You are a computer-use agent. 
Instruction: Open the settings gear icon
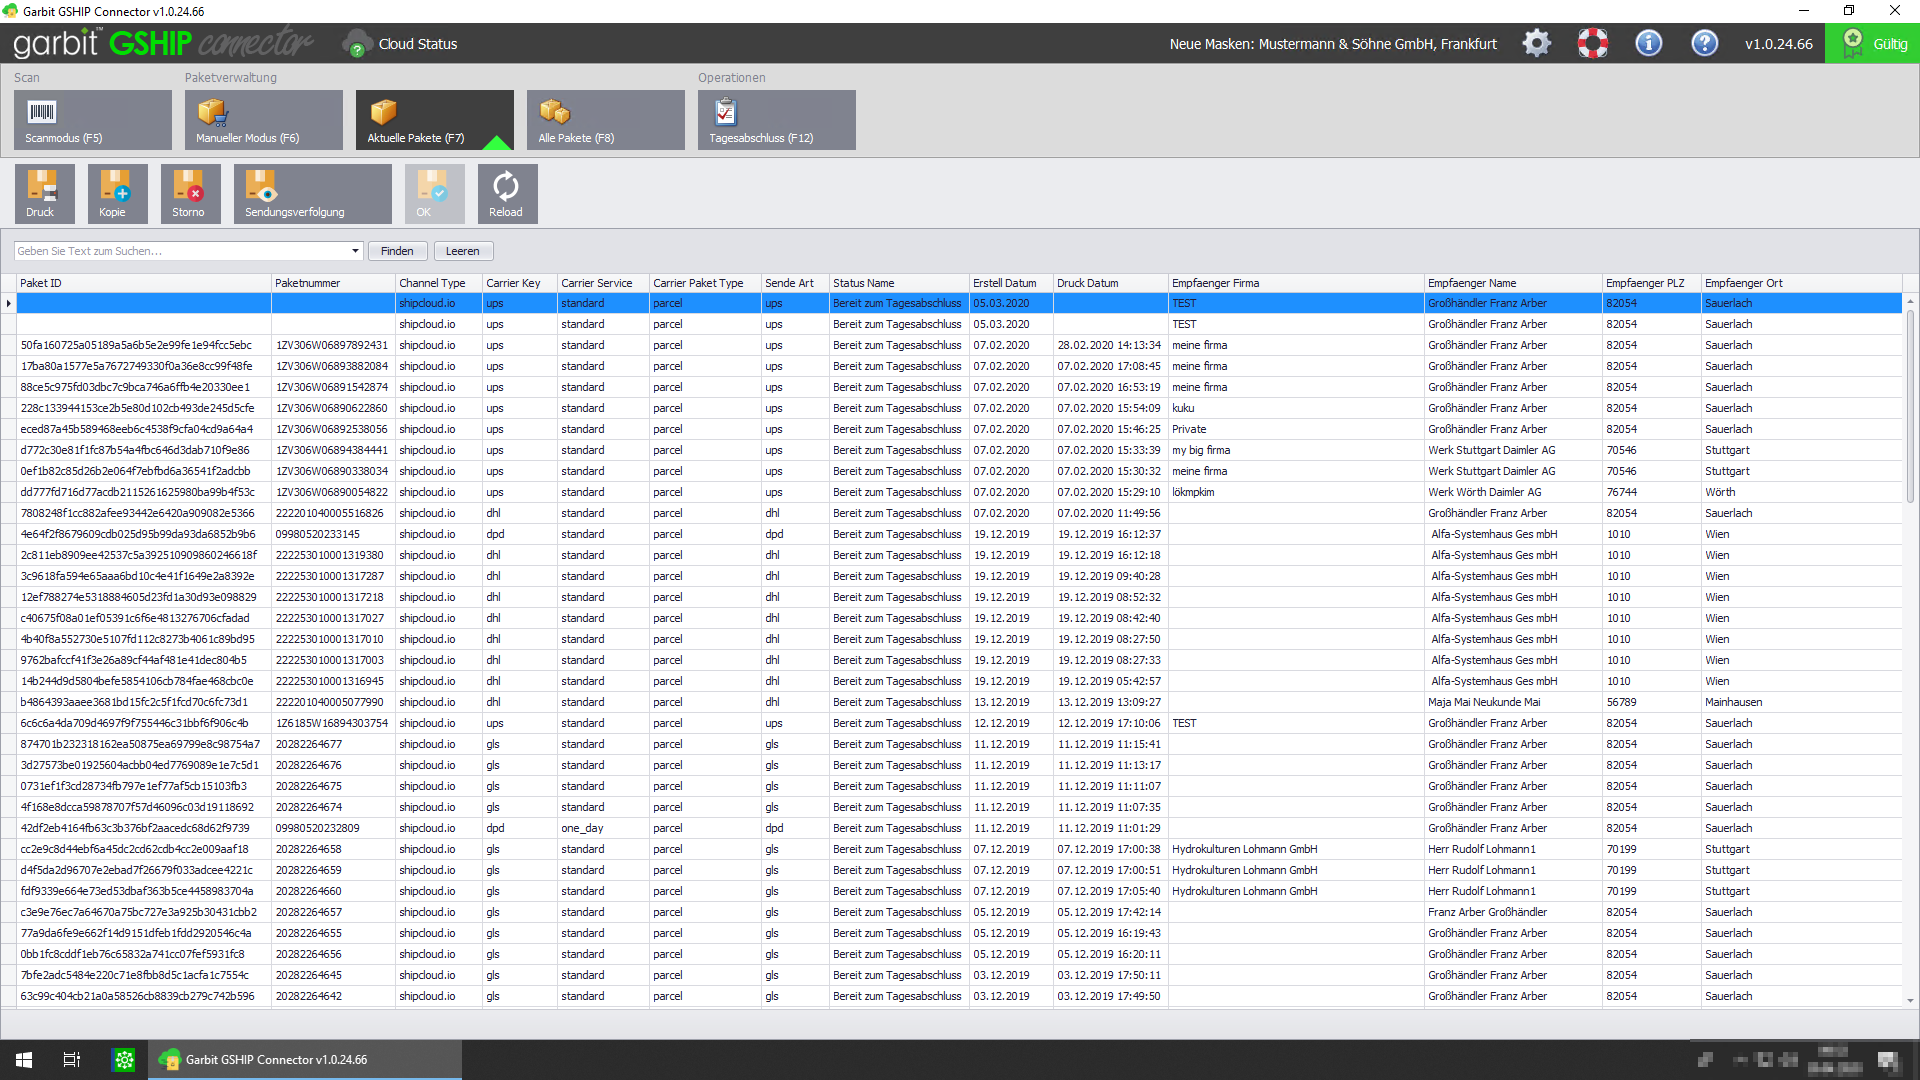1536,44
